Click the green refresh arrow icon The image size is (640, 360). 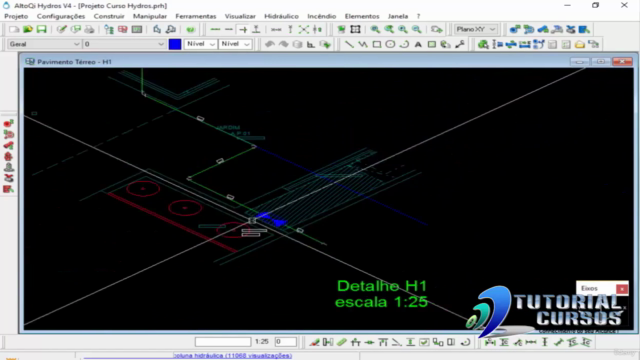[191, 29]
